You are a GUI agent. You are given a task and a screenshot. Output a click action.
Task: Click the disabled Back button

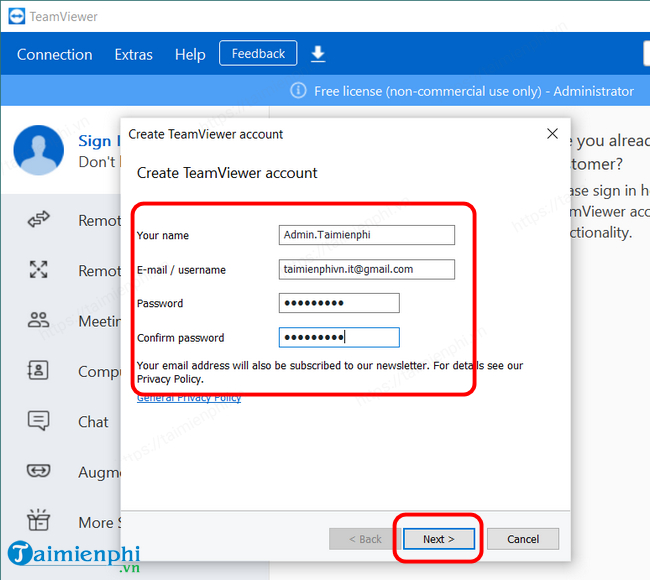point(365,539)
